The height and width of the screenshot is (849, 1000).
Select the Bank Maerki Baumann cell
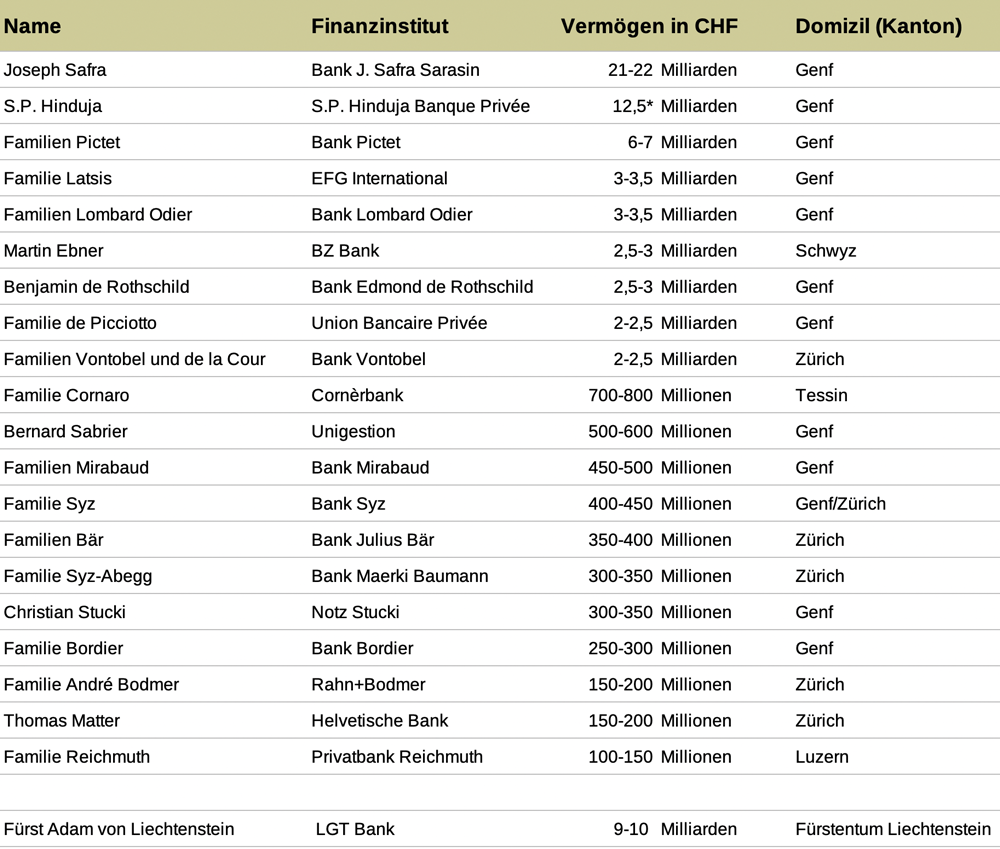click(x=400, y=576)
